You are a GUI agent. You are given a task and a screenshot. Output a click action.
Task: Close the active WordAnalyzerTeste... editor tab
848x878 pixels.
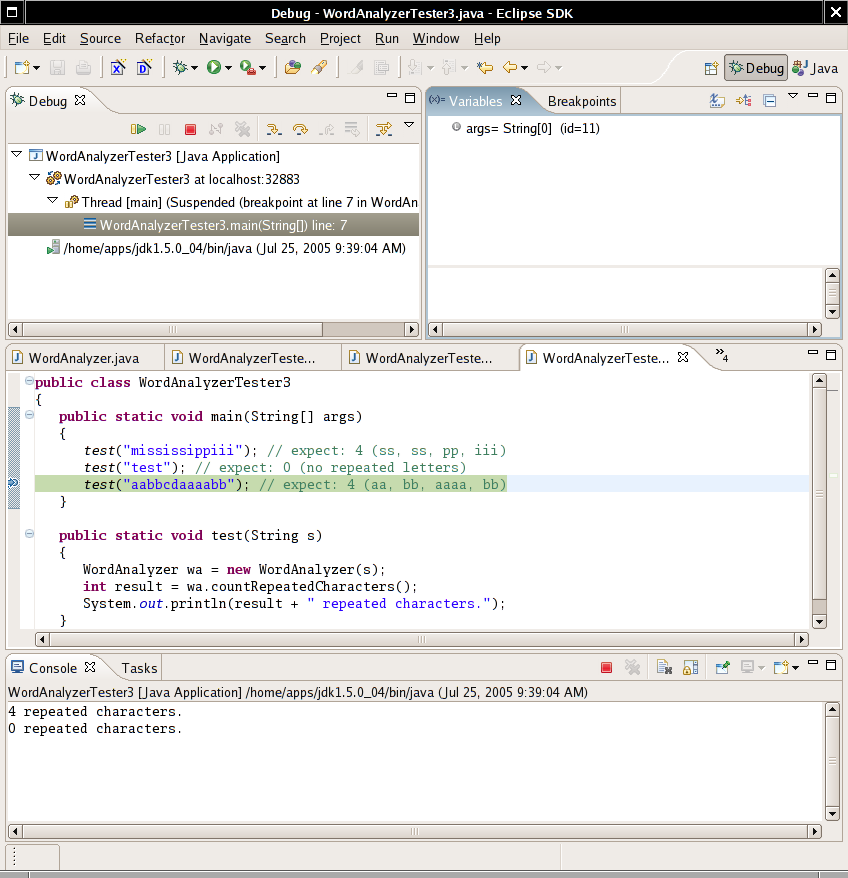683,357
